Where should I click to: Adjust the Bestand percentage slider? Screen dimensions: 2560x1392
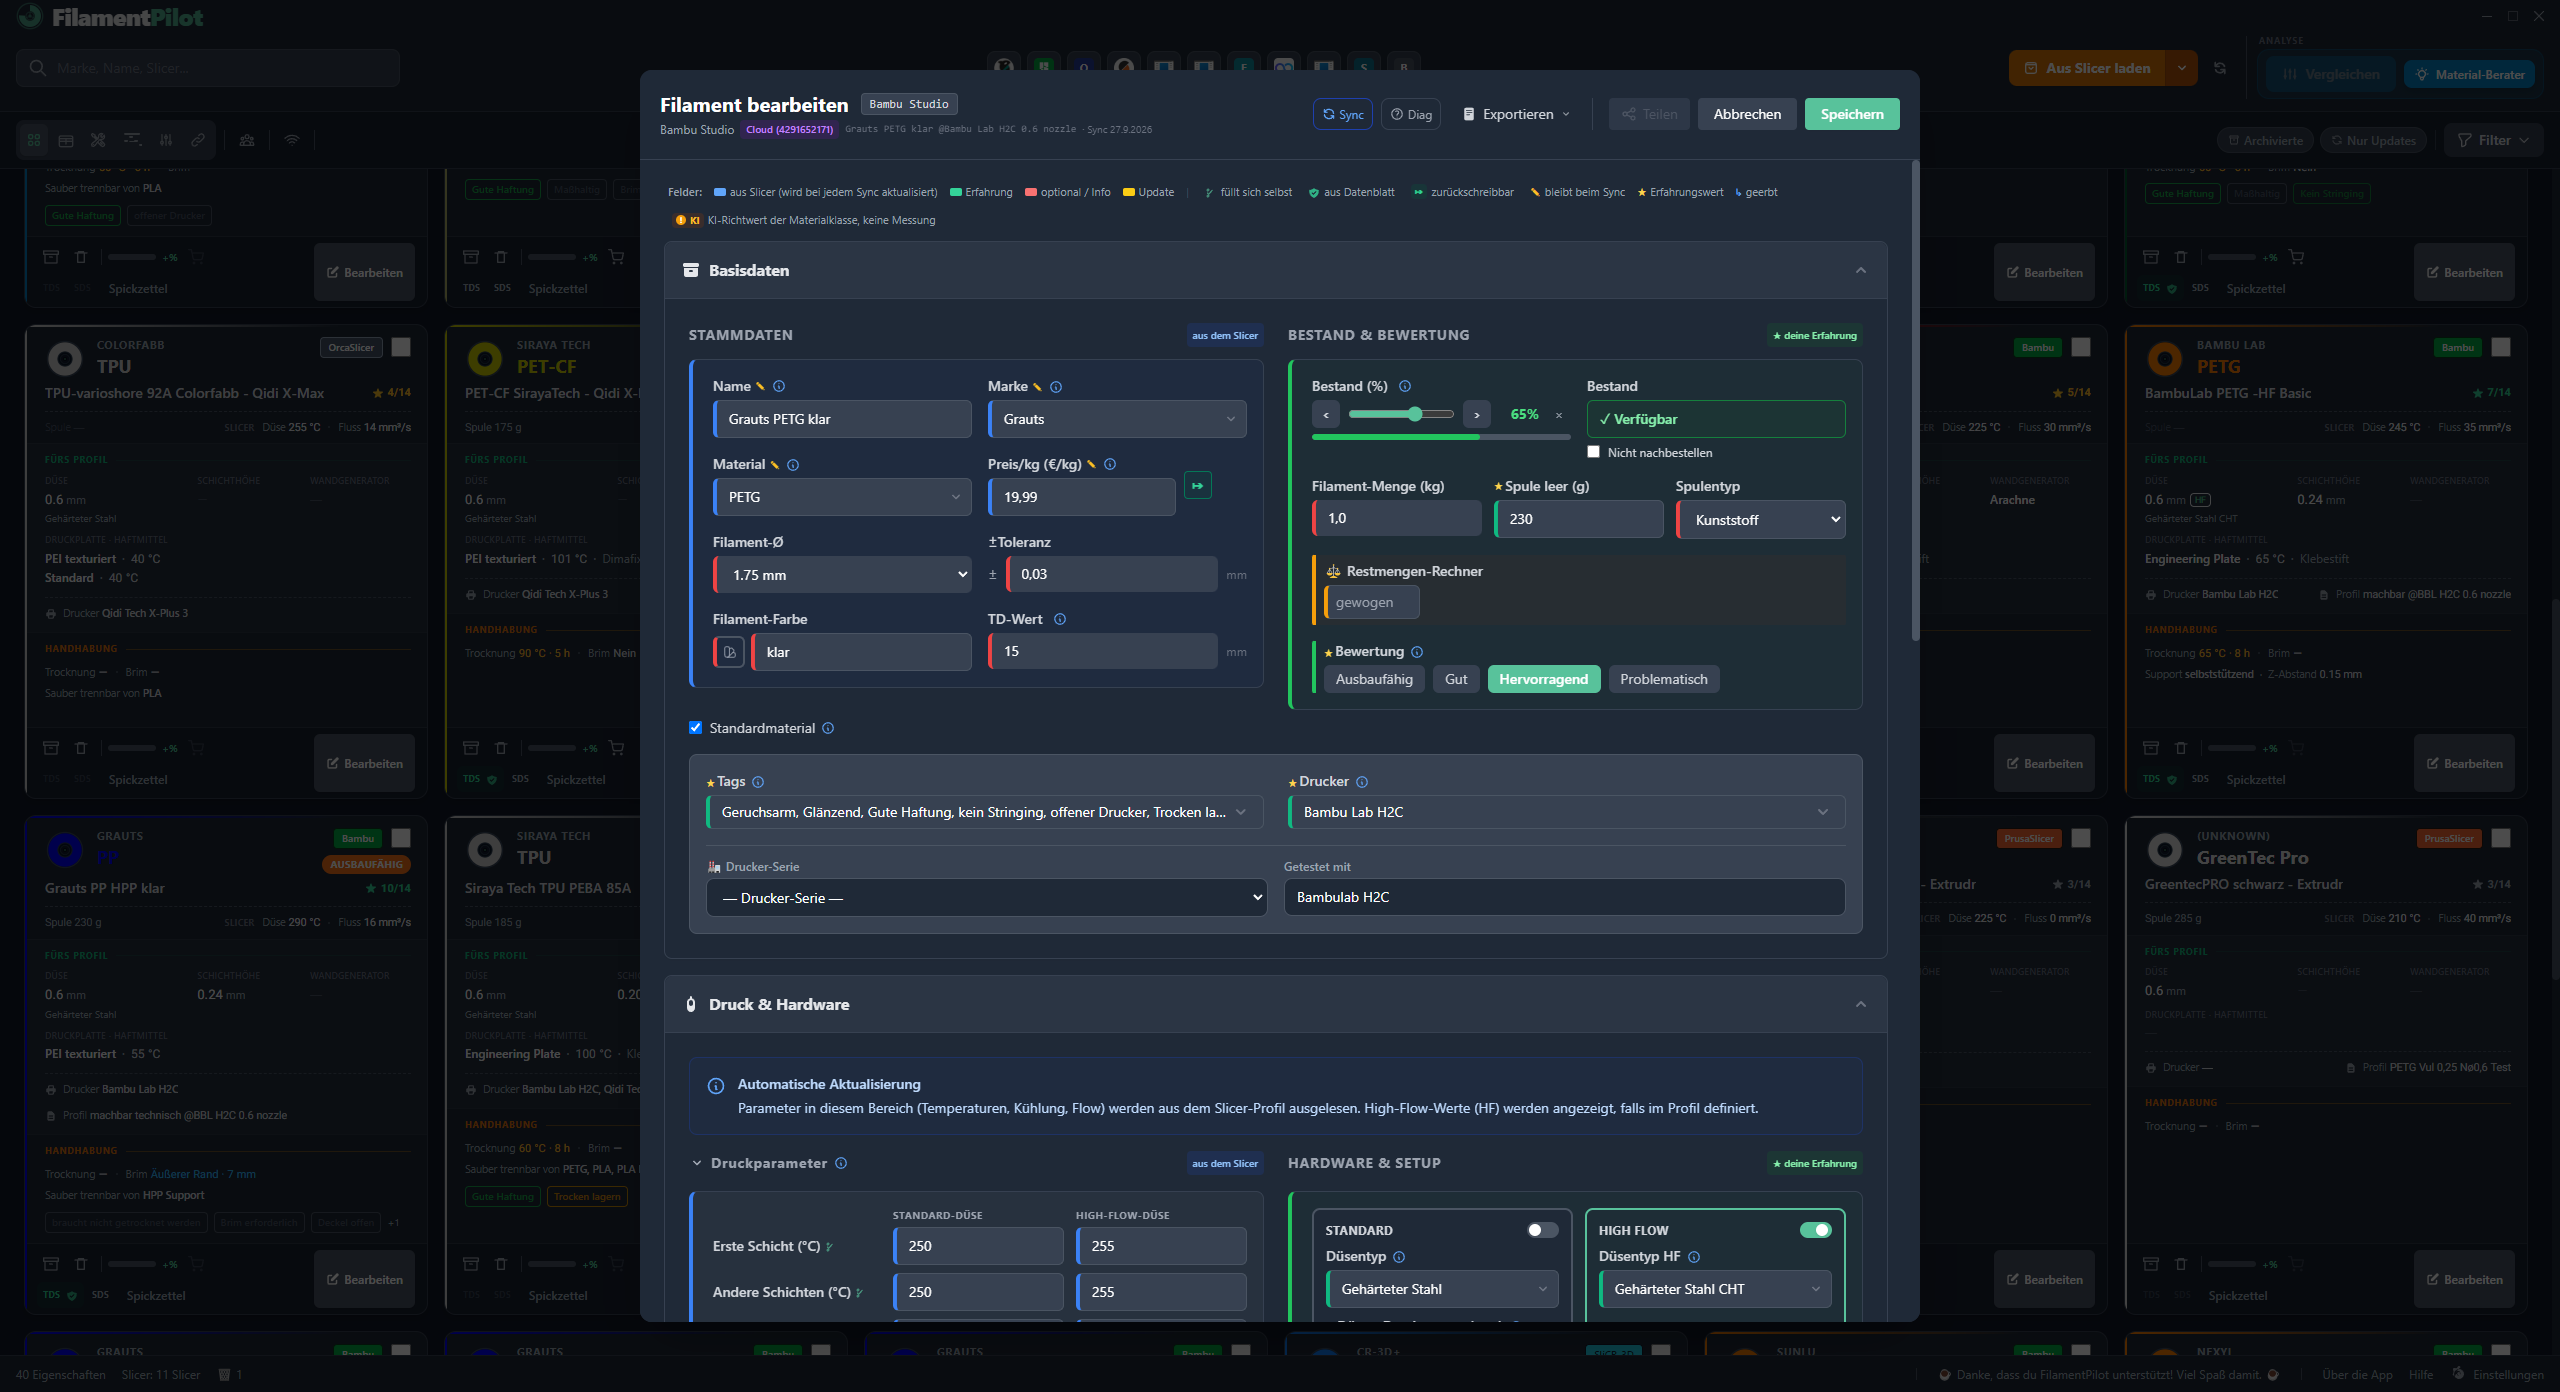click(x=1401, y=414)
